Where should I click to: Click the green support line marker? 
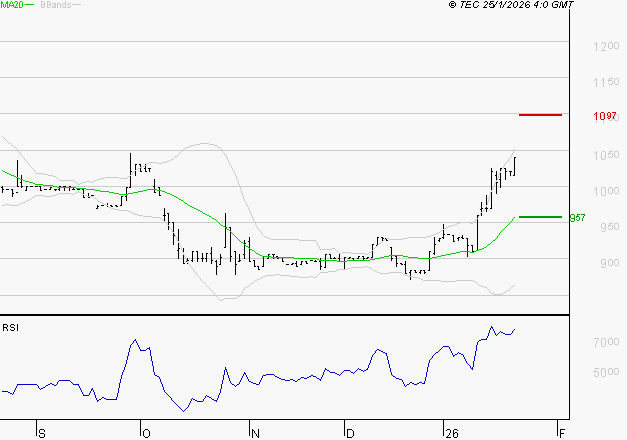(540, 217)
